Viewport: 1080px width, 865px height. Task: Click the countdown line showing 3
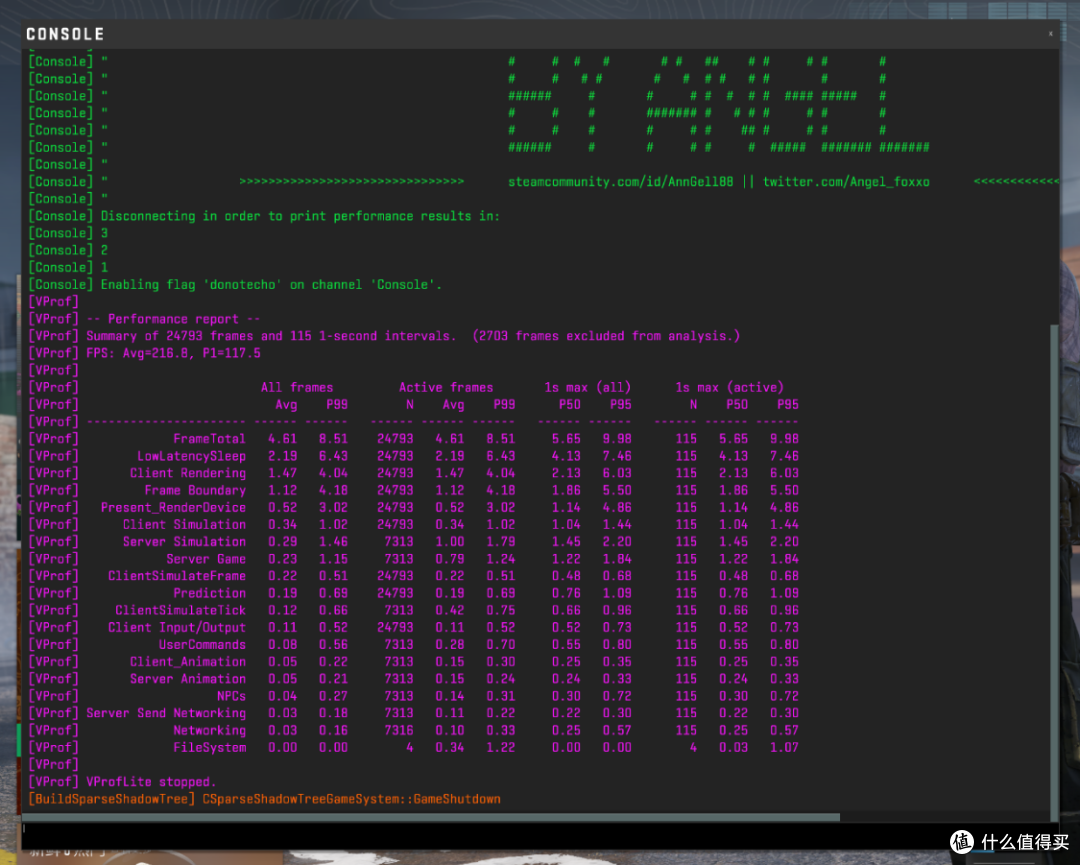[x=104, y=233]
